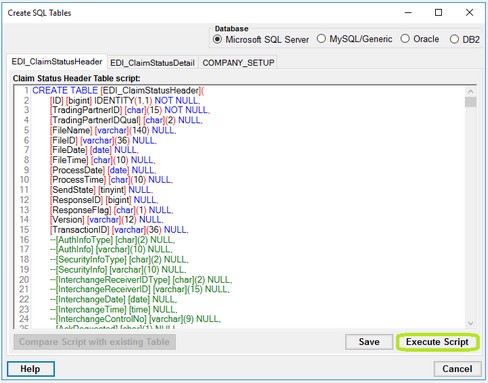Click the CREATE TABLE line in the script

[118, 90]
